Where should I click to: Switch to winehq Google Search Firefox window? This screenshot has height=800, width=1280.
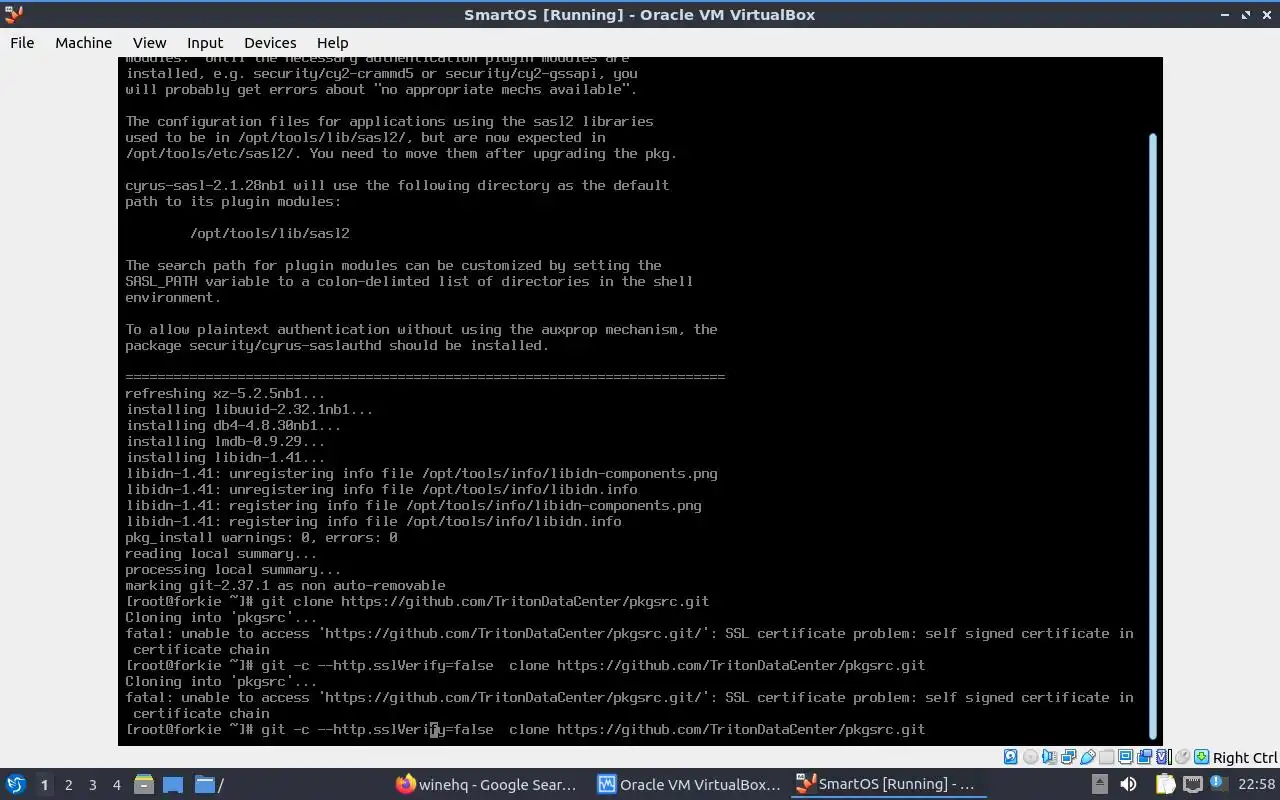pyautogui.click(x=487, y=784)
